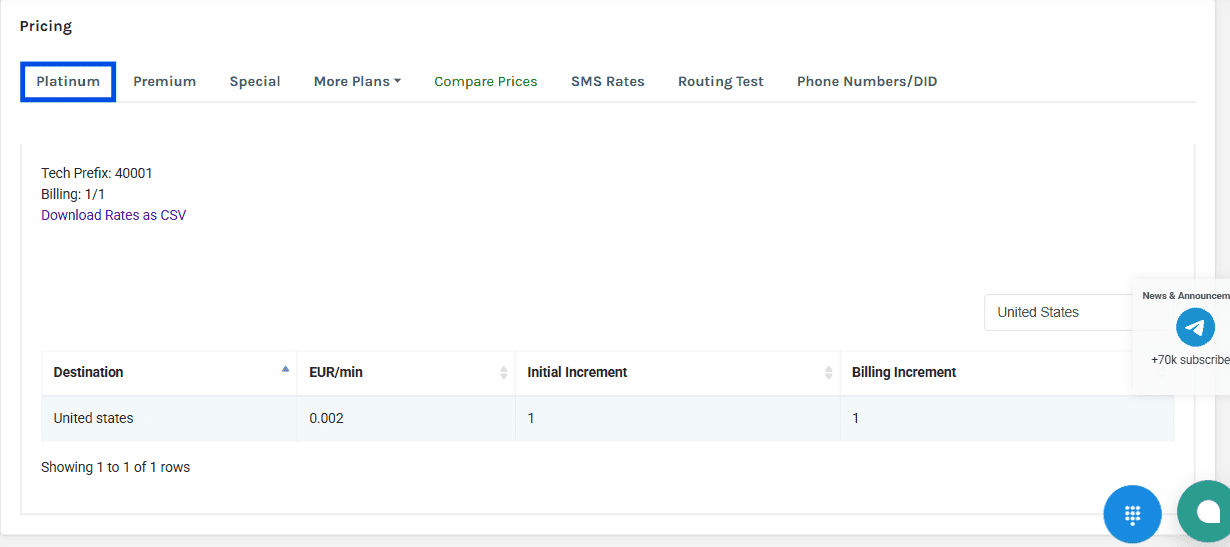Viewport: 1230px width, 547px height.
Task: Switch to the Platinum tab
Action: (68, 81)
